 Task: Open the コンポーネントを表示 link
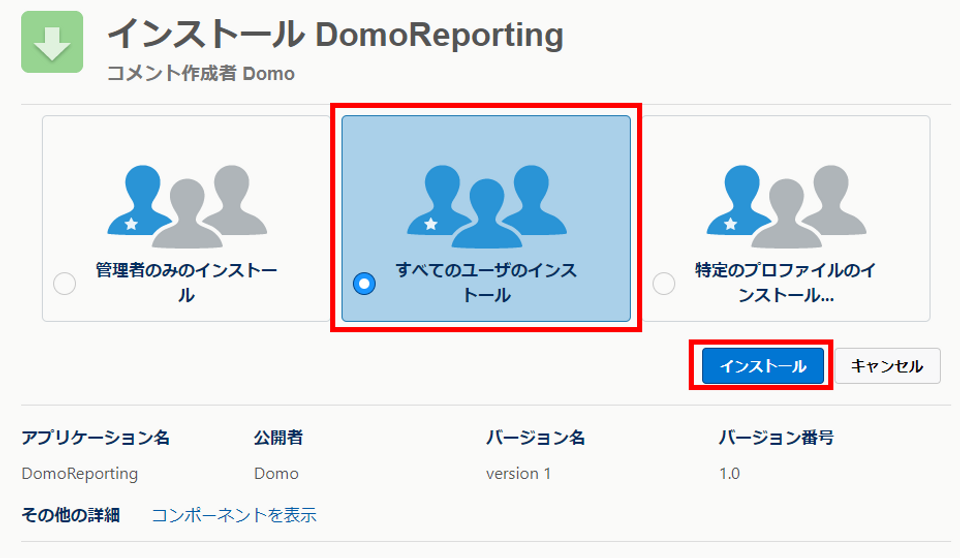coord(234,515)
